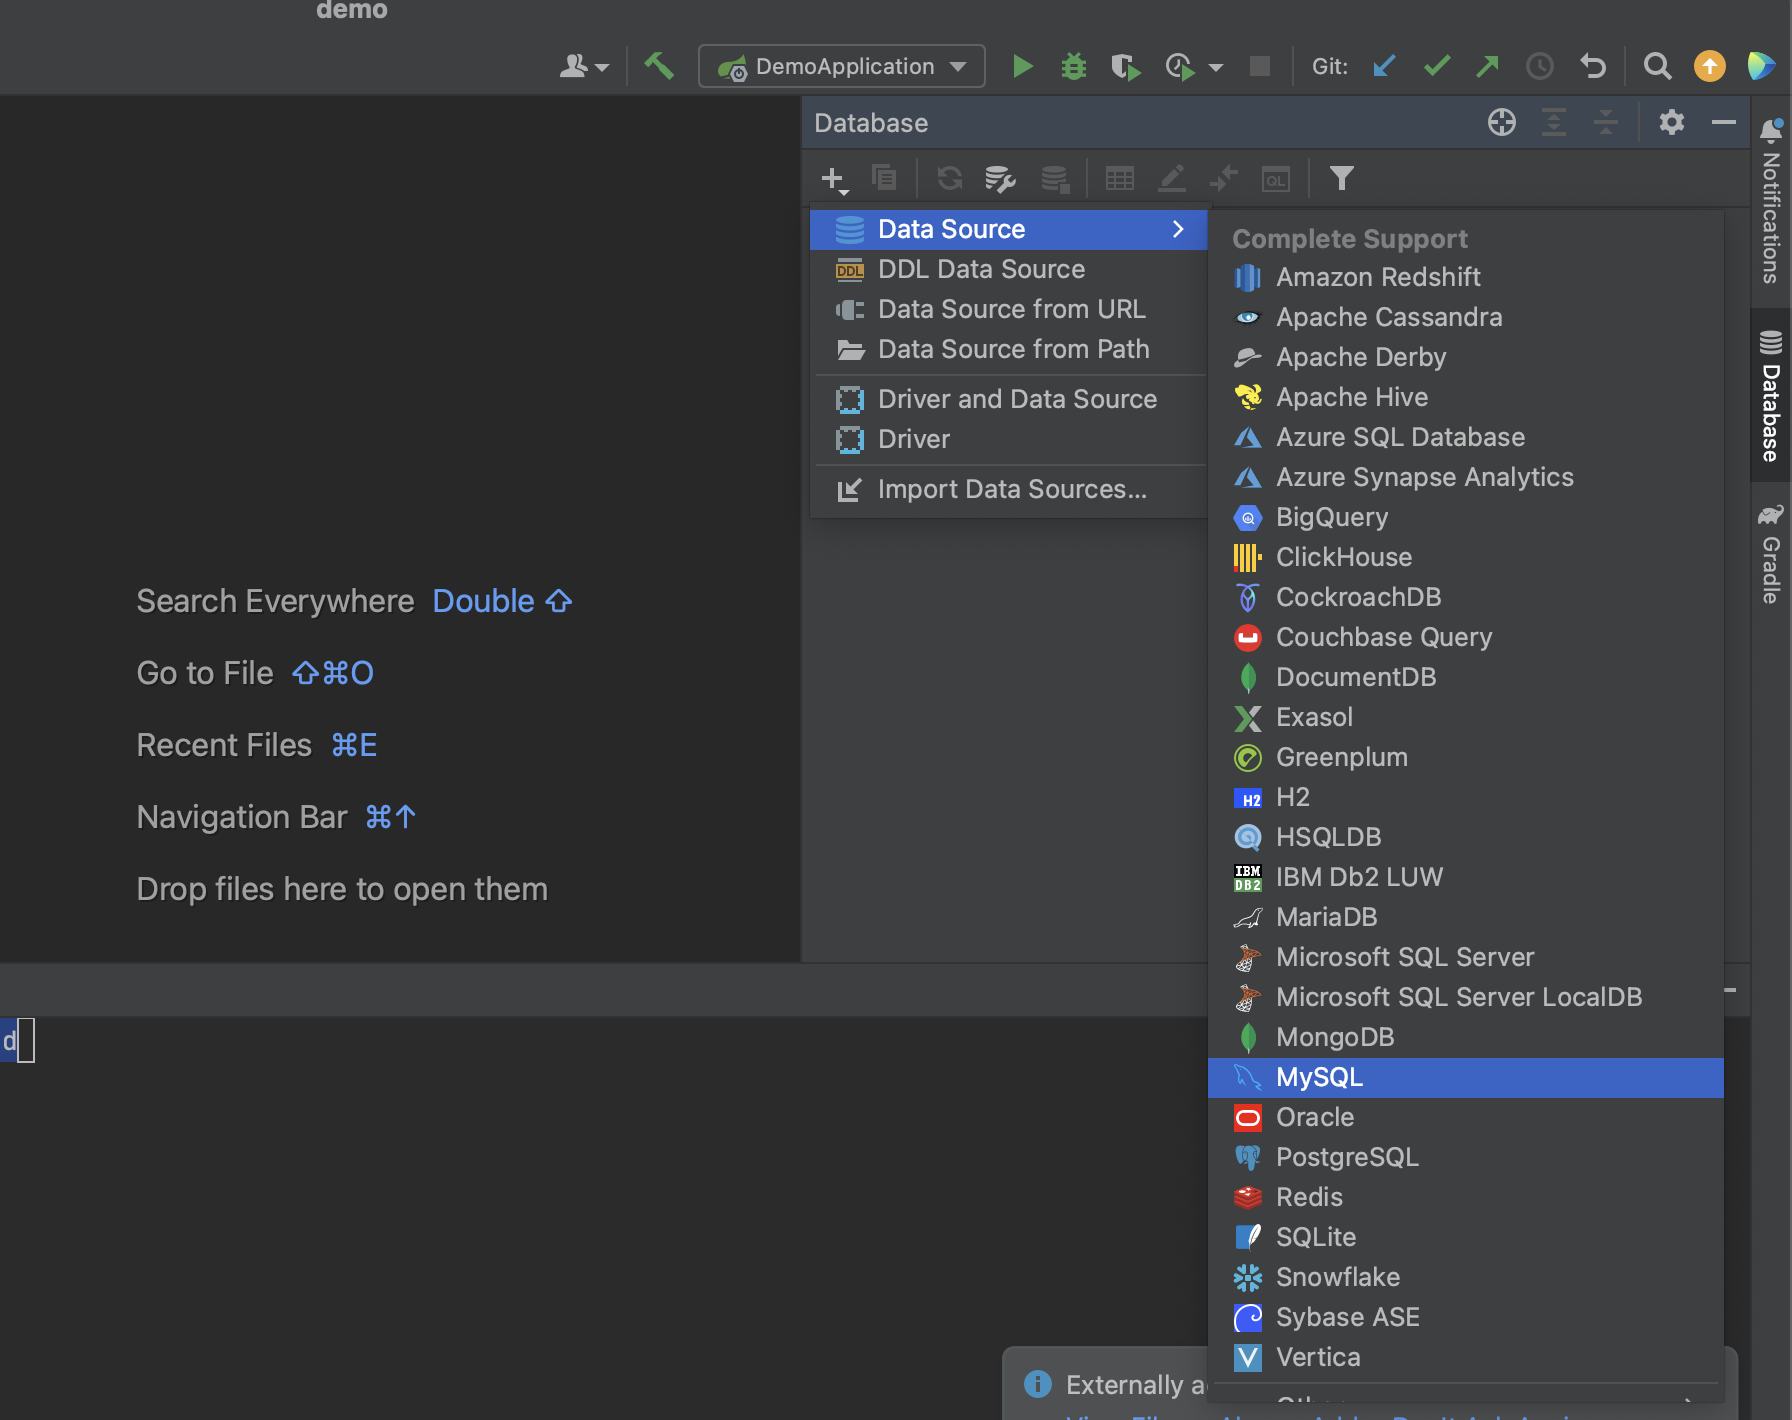Choose Data Source from Path
The image size is (1792, 1420).
point(1009,349)
